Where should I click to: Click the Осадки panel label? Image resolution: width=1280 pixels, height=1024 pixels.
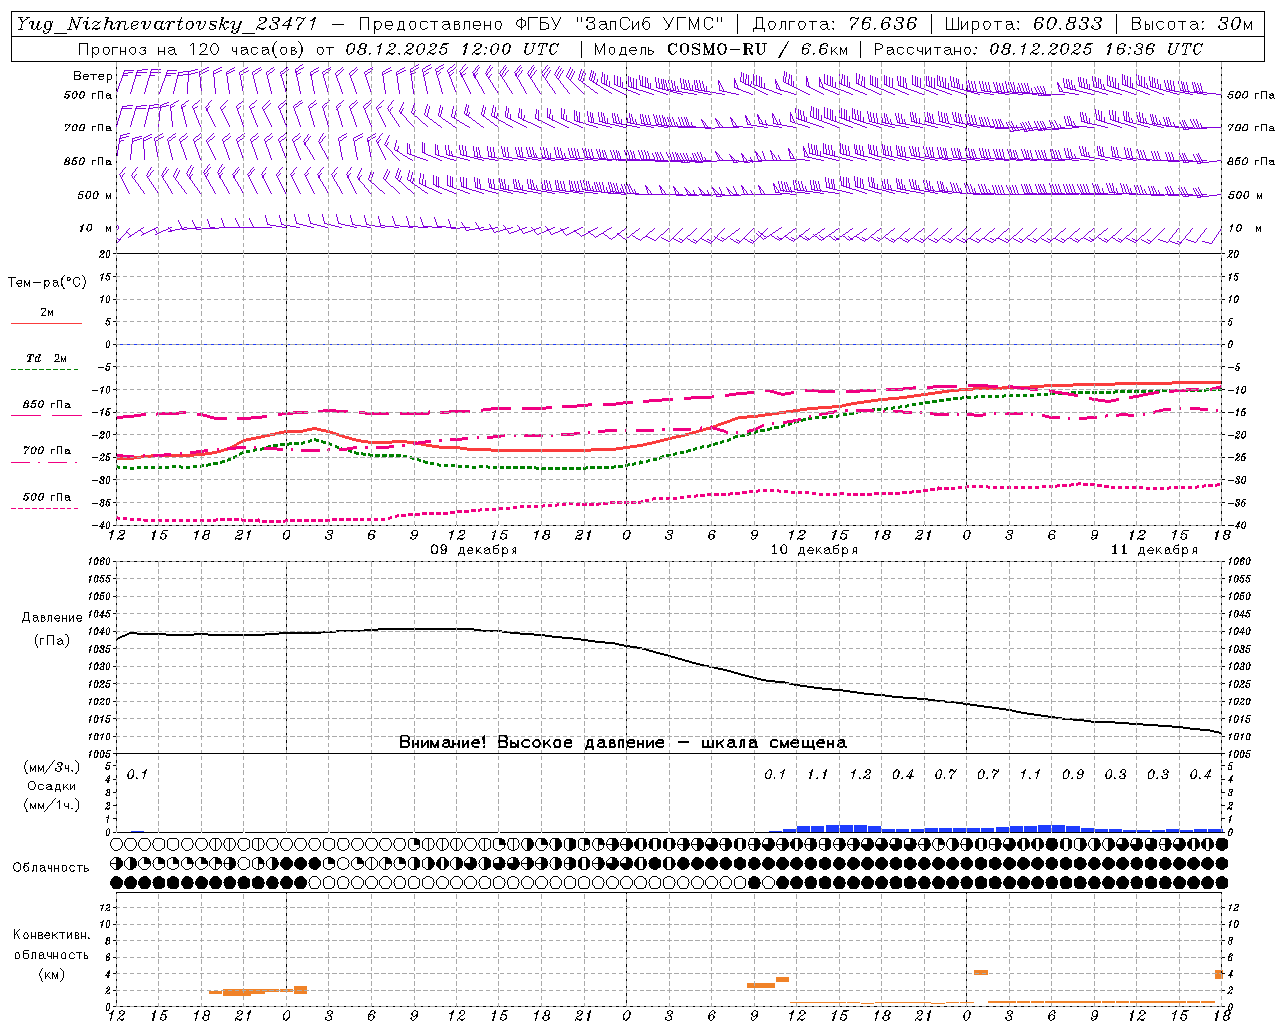point(52,786)
